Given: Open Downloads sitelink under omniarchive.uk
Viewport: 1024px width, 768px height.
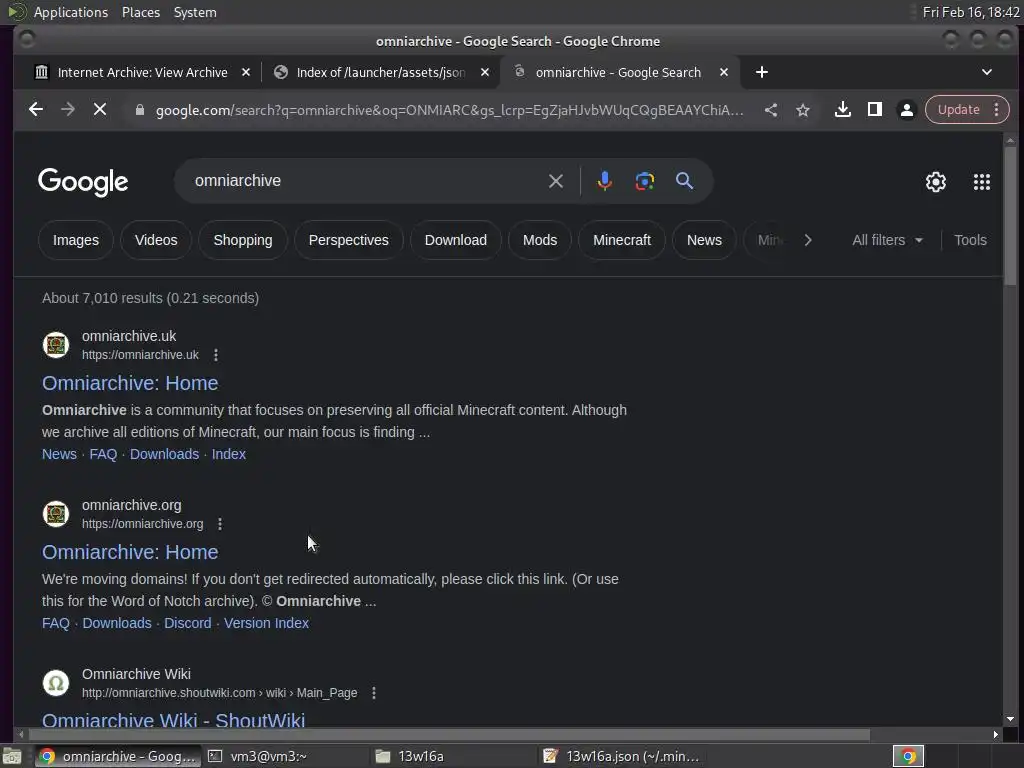Looking at the screenshot, I should click(165, 454).
